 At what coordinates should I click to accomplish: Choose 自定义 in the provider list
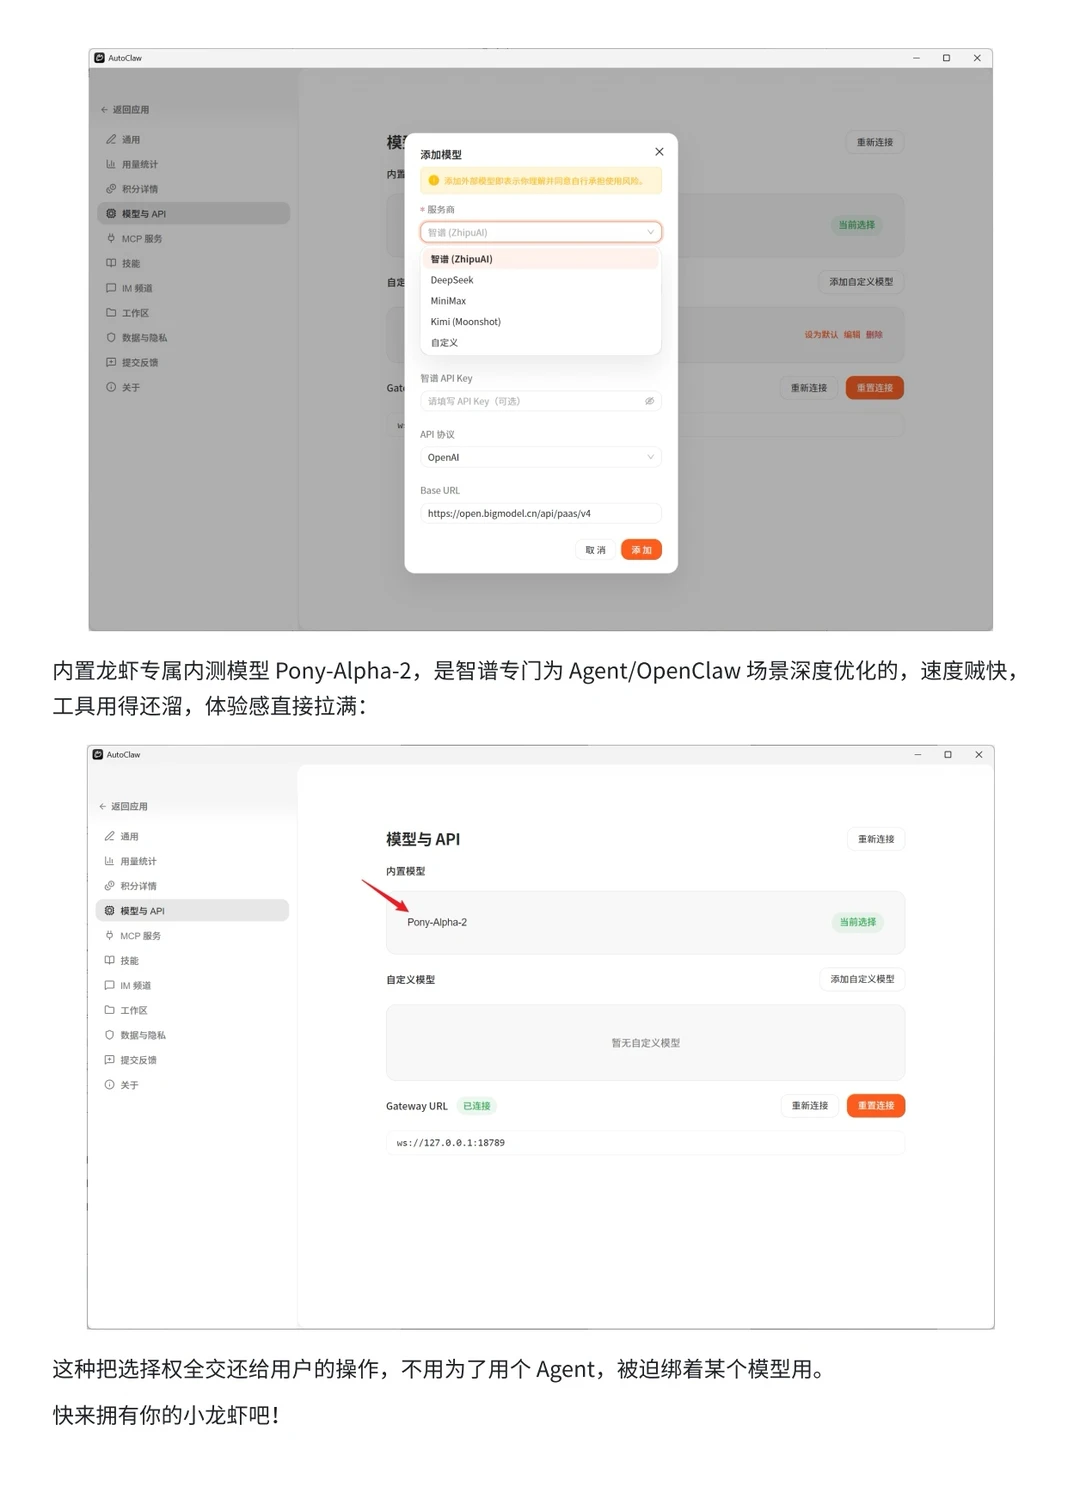541,343
